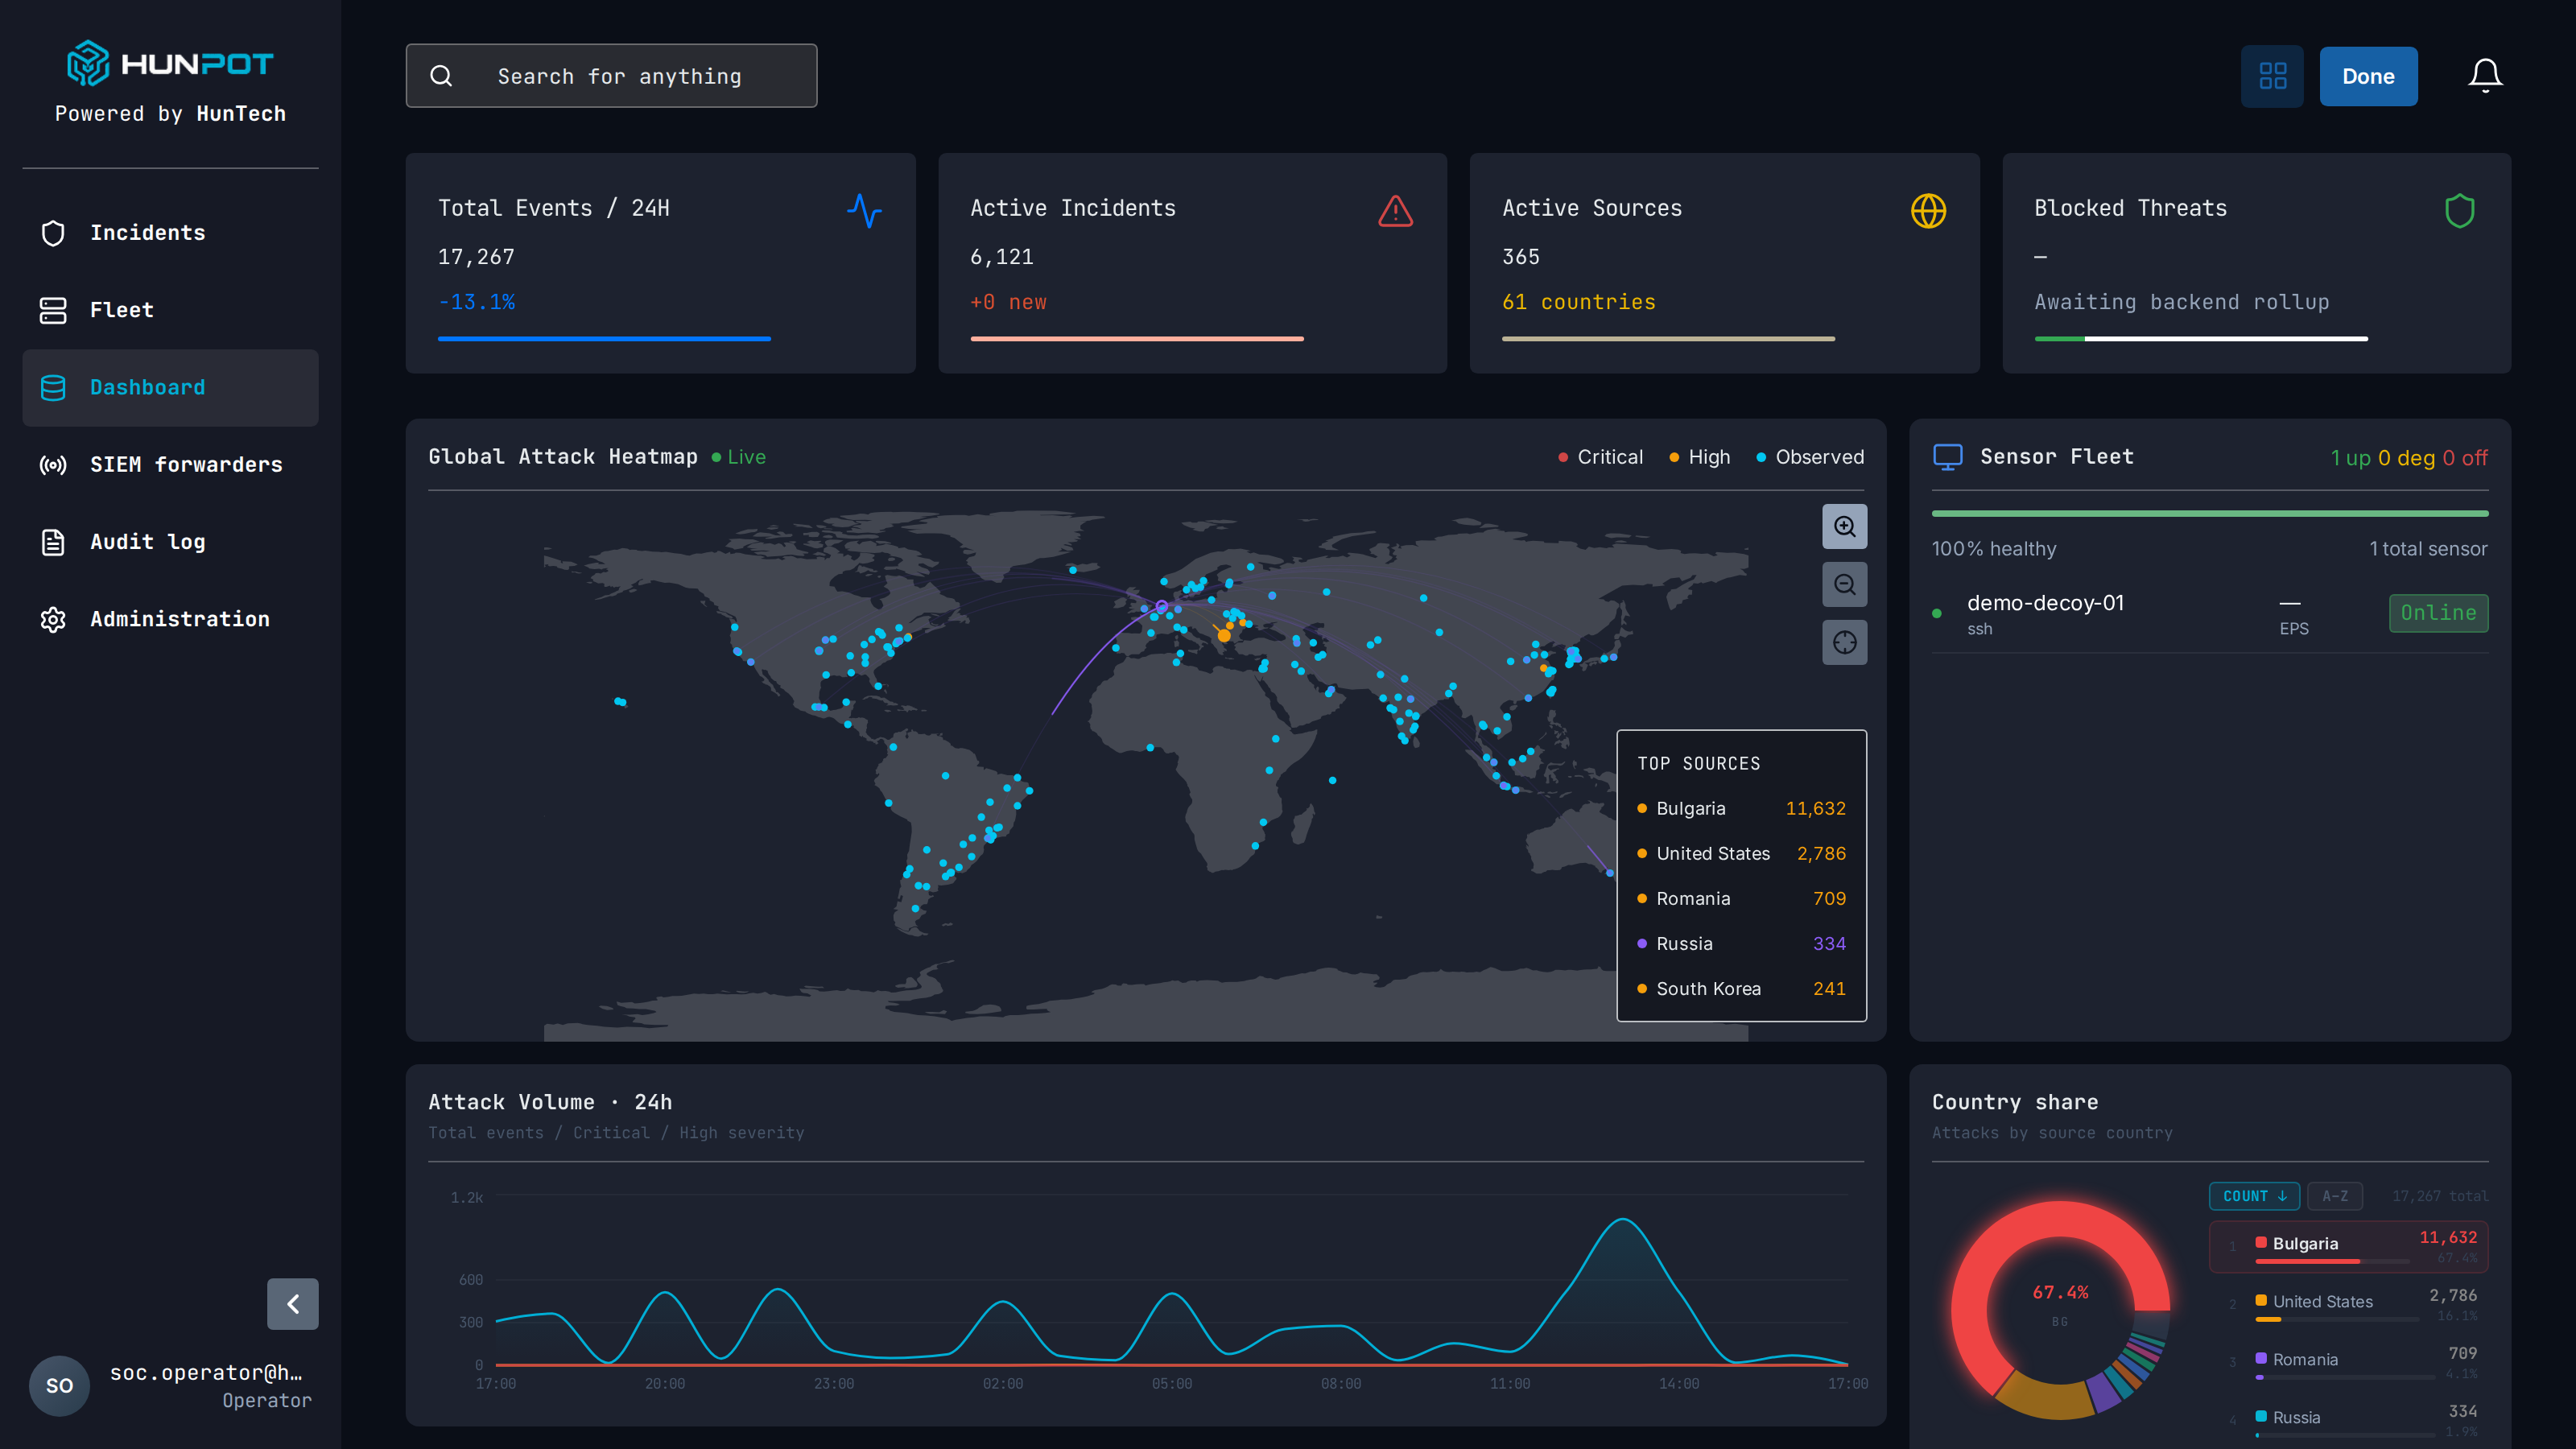Click the Search for anything field
2576x1449 pixels.
(611, 76)
